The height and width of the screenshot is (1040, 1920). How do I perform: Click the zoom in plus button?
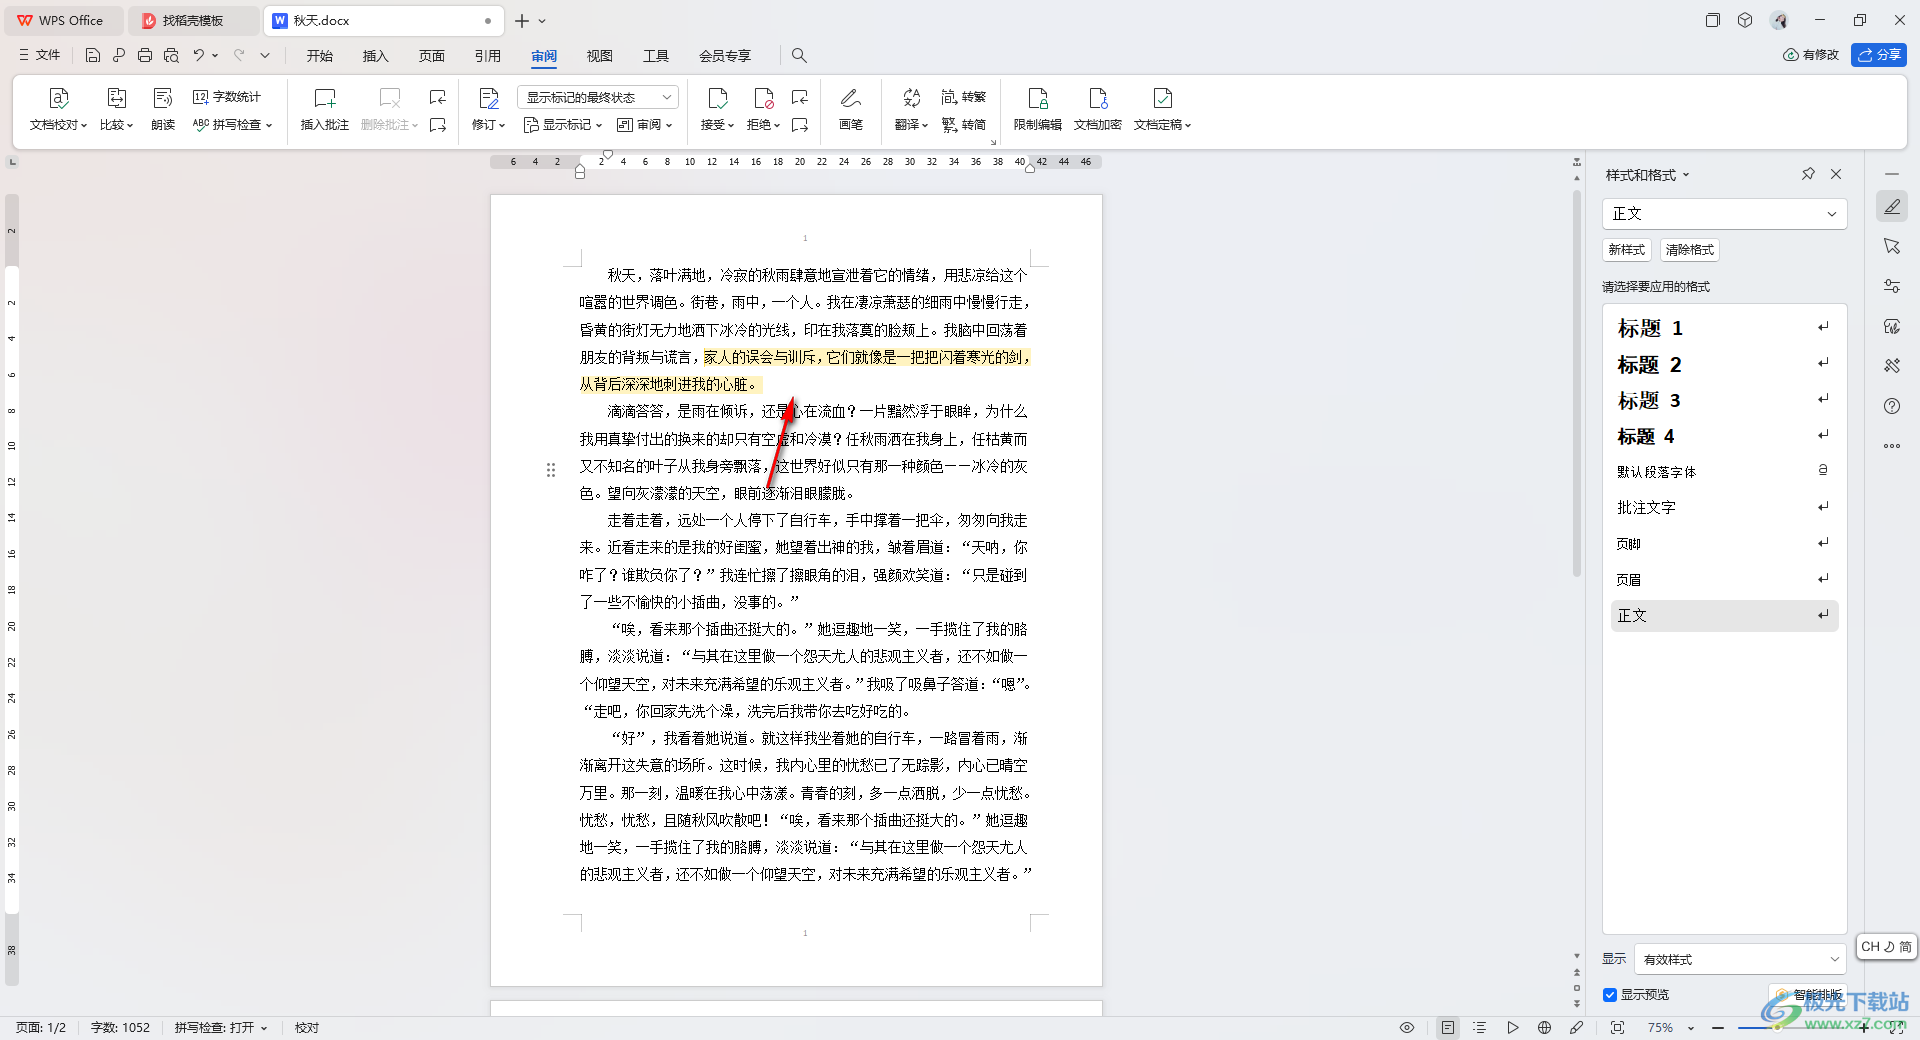click(1864, 1027)
